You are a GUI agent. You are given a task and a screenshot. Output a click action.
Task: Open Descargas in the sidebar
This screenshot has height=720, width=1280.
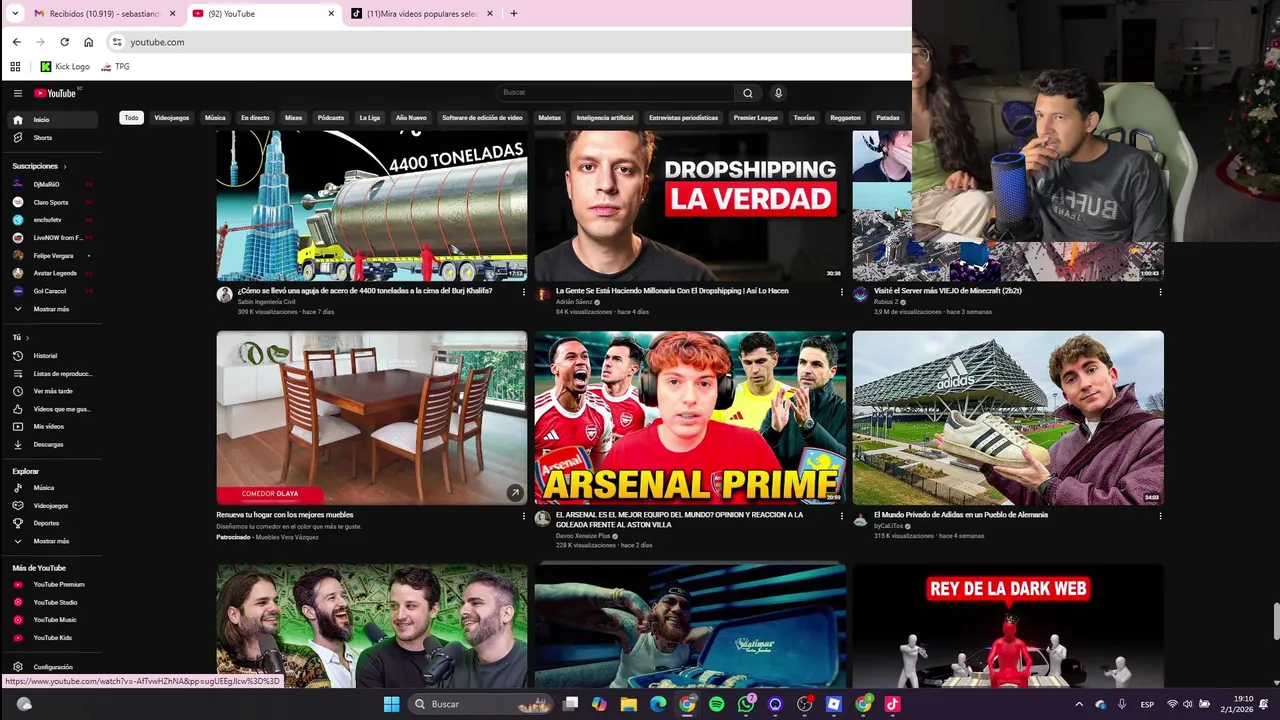[53, 444]
